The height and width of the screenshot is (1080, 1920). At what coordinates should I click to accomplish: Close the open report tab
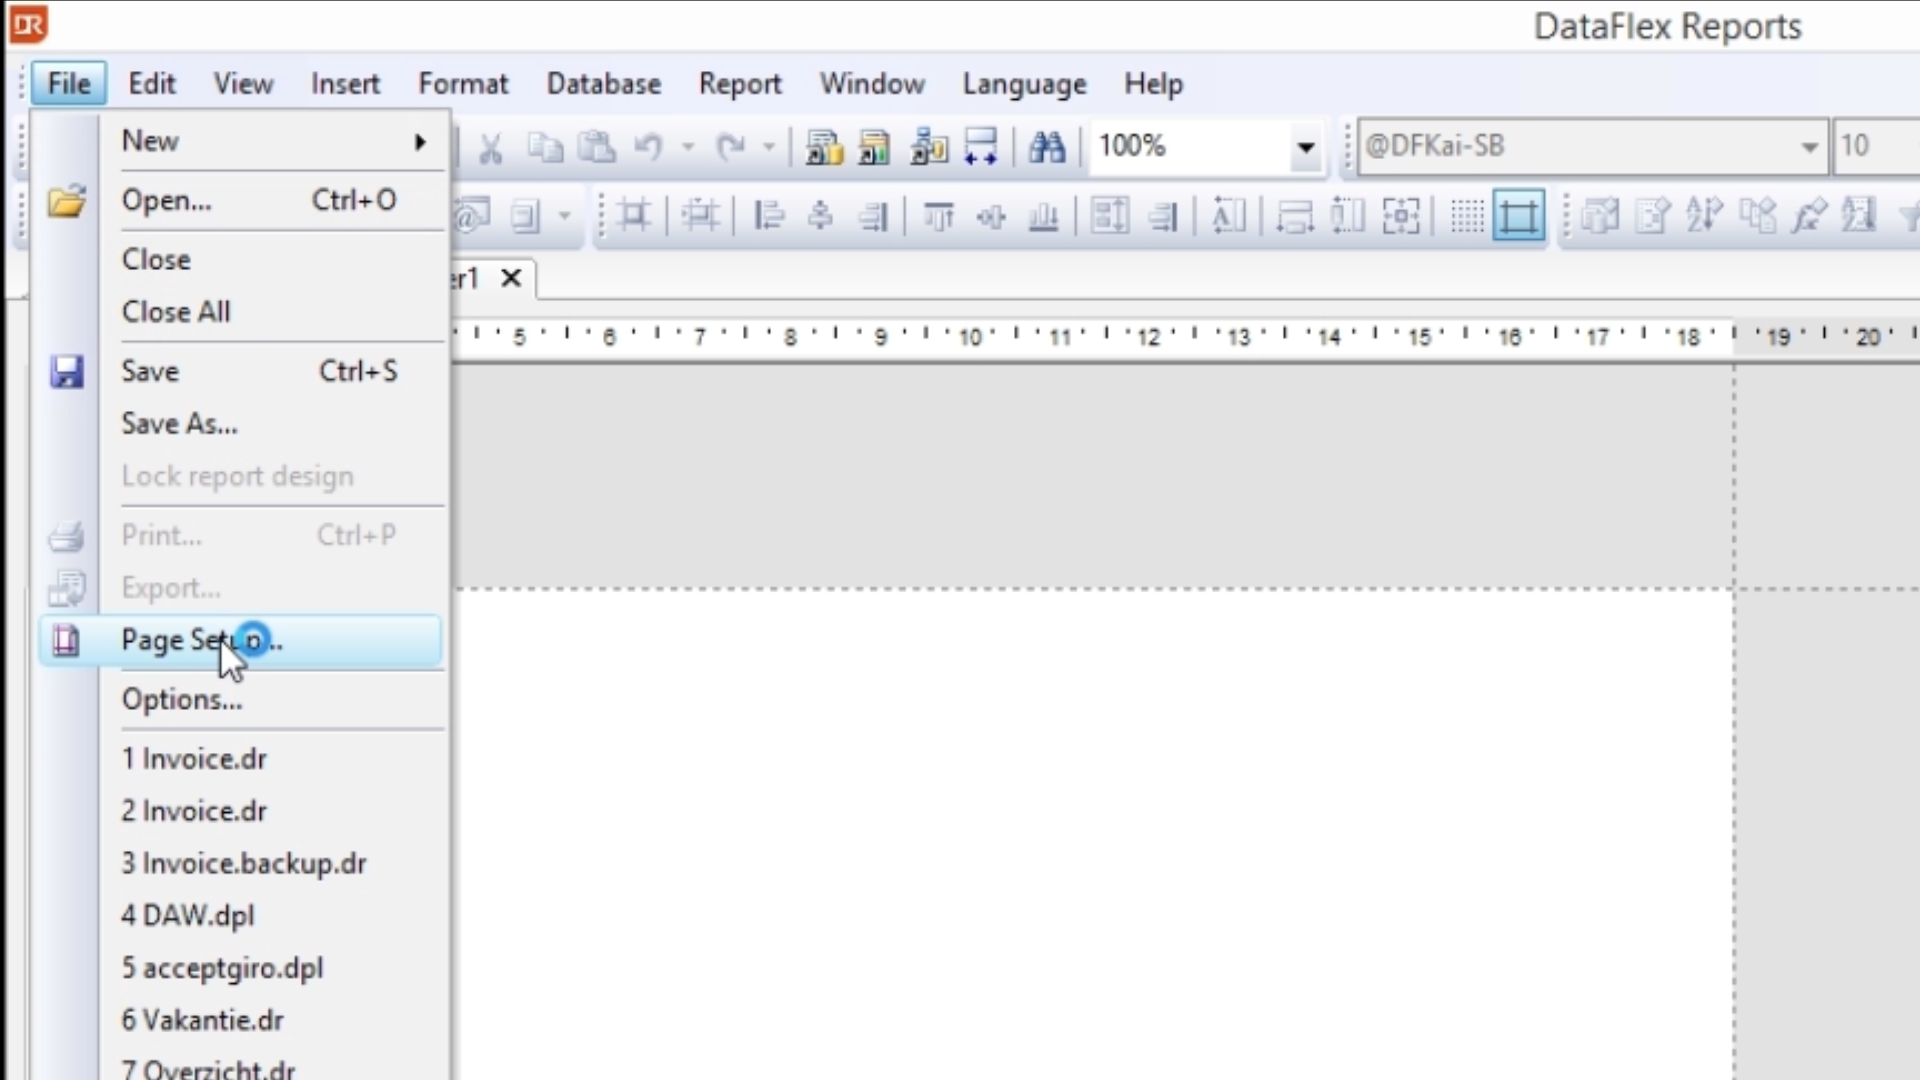(511, 278)
